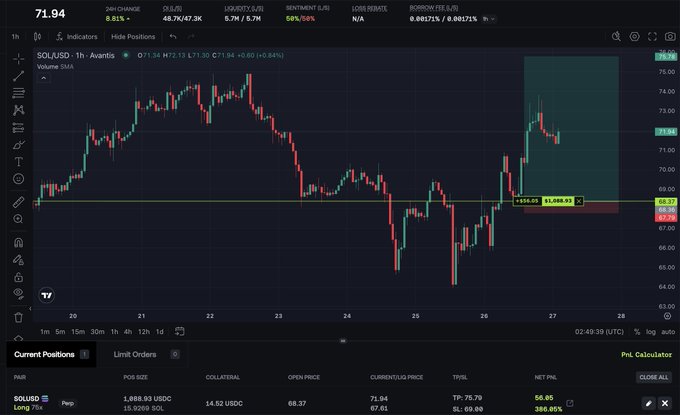Open the borrow fee 1h period dropdown
680x415 pixels.
point(489,19)
